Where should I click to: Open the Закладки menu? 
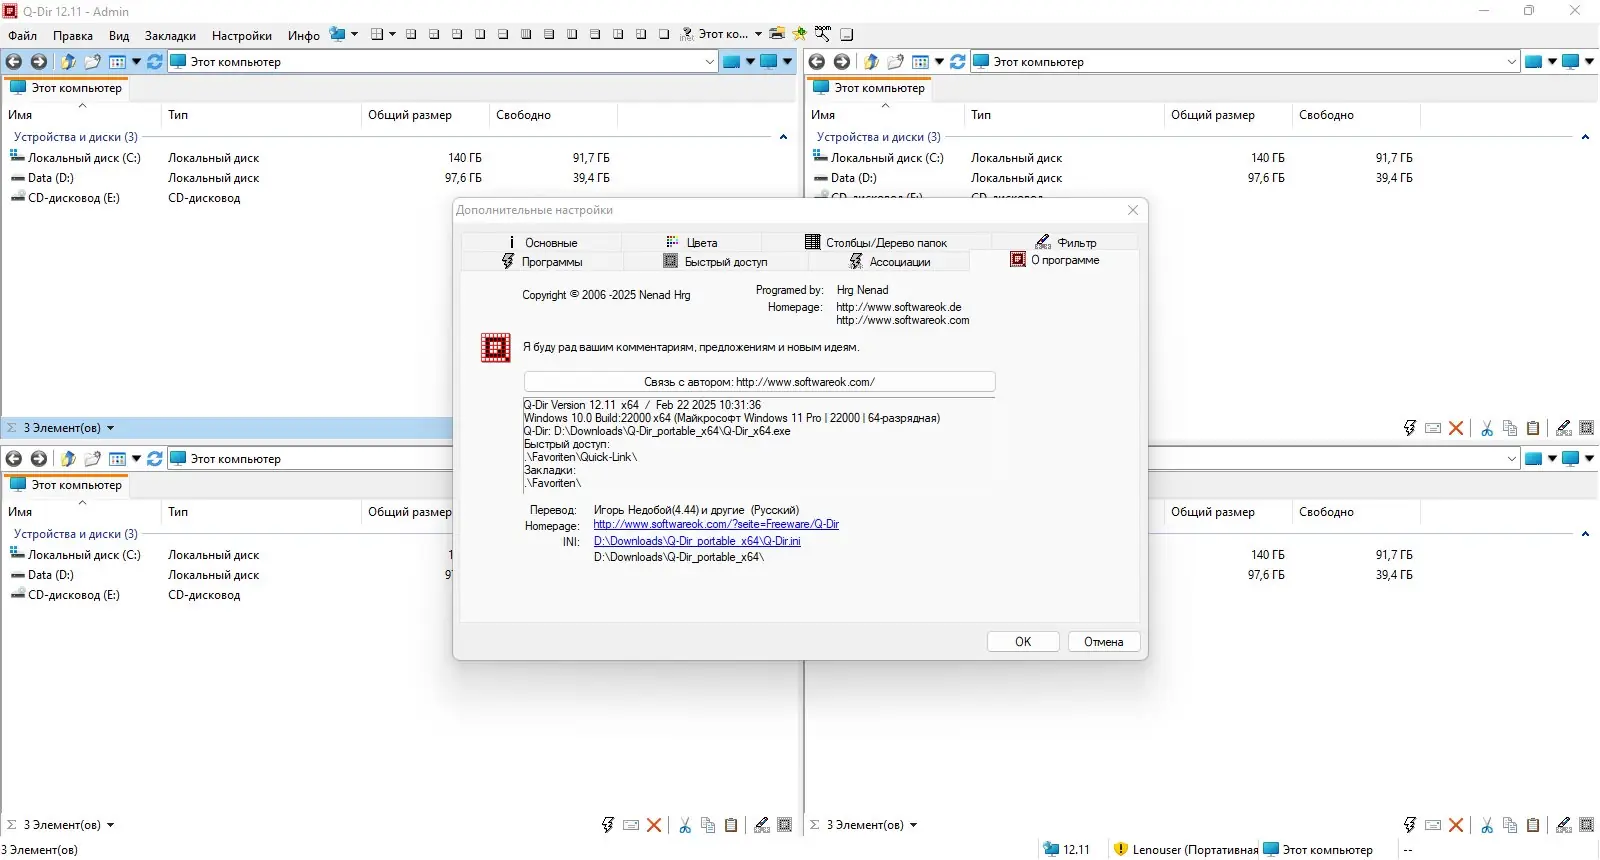click(171, 35)
